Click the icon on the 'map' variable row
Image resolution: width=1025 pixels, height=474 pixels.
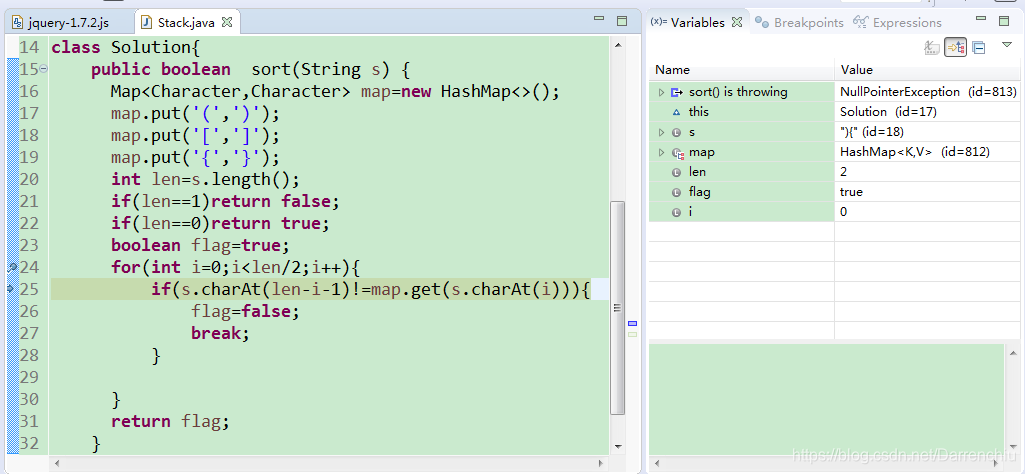(x=677, y=152)
